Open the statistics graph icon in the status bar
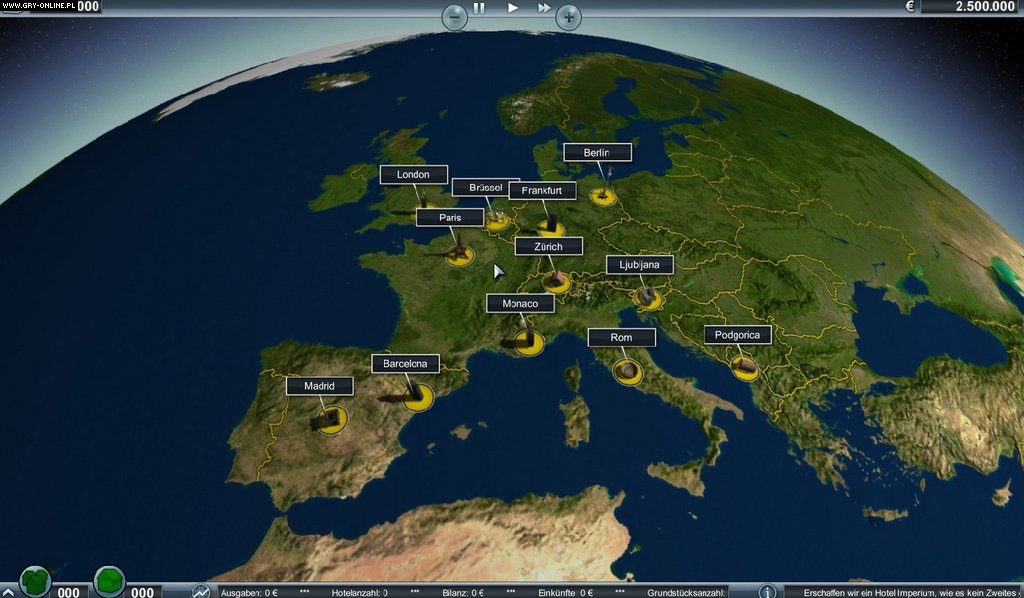 coord(201,591)
